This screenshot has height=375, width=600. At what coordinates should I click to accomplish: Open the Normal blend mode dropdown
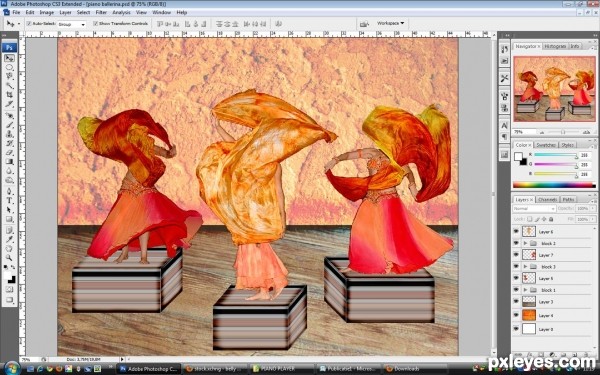534,209
